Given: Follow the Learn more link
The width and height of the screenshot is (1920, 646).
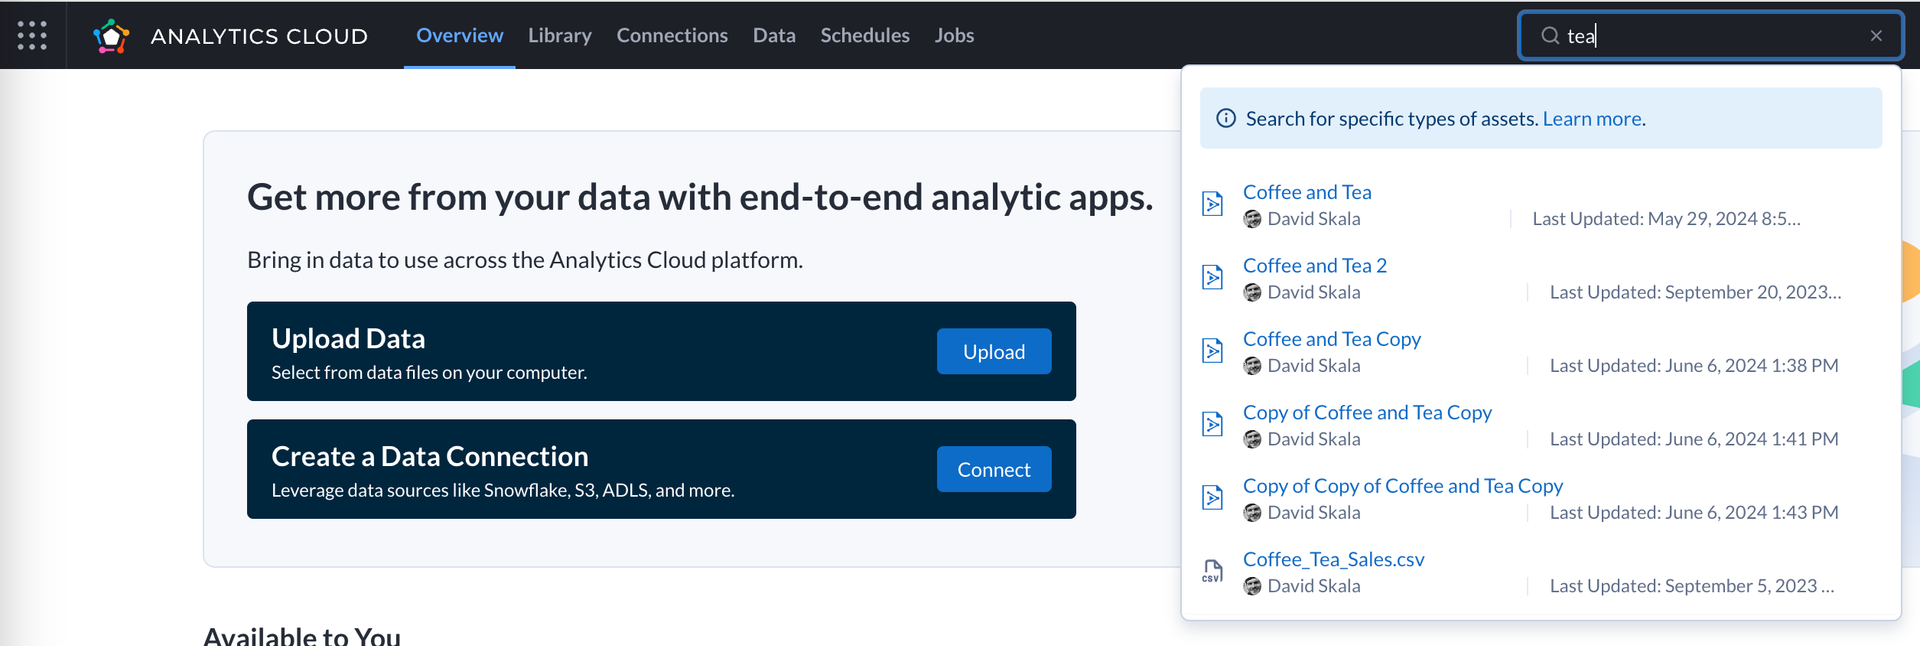Looking at the screenshot, I should click(x=1593, y=119).
